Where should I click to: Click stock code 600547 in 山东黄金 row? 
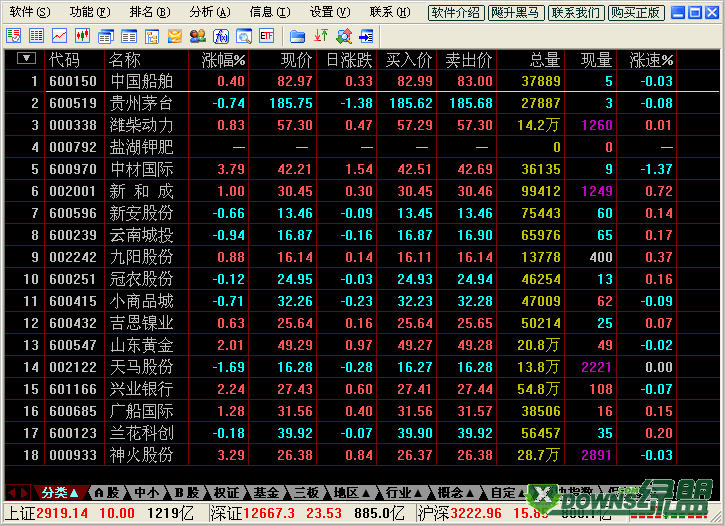click(73, 345)
